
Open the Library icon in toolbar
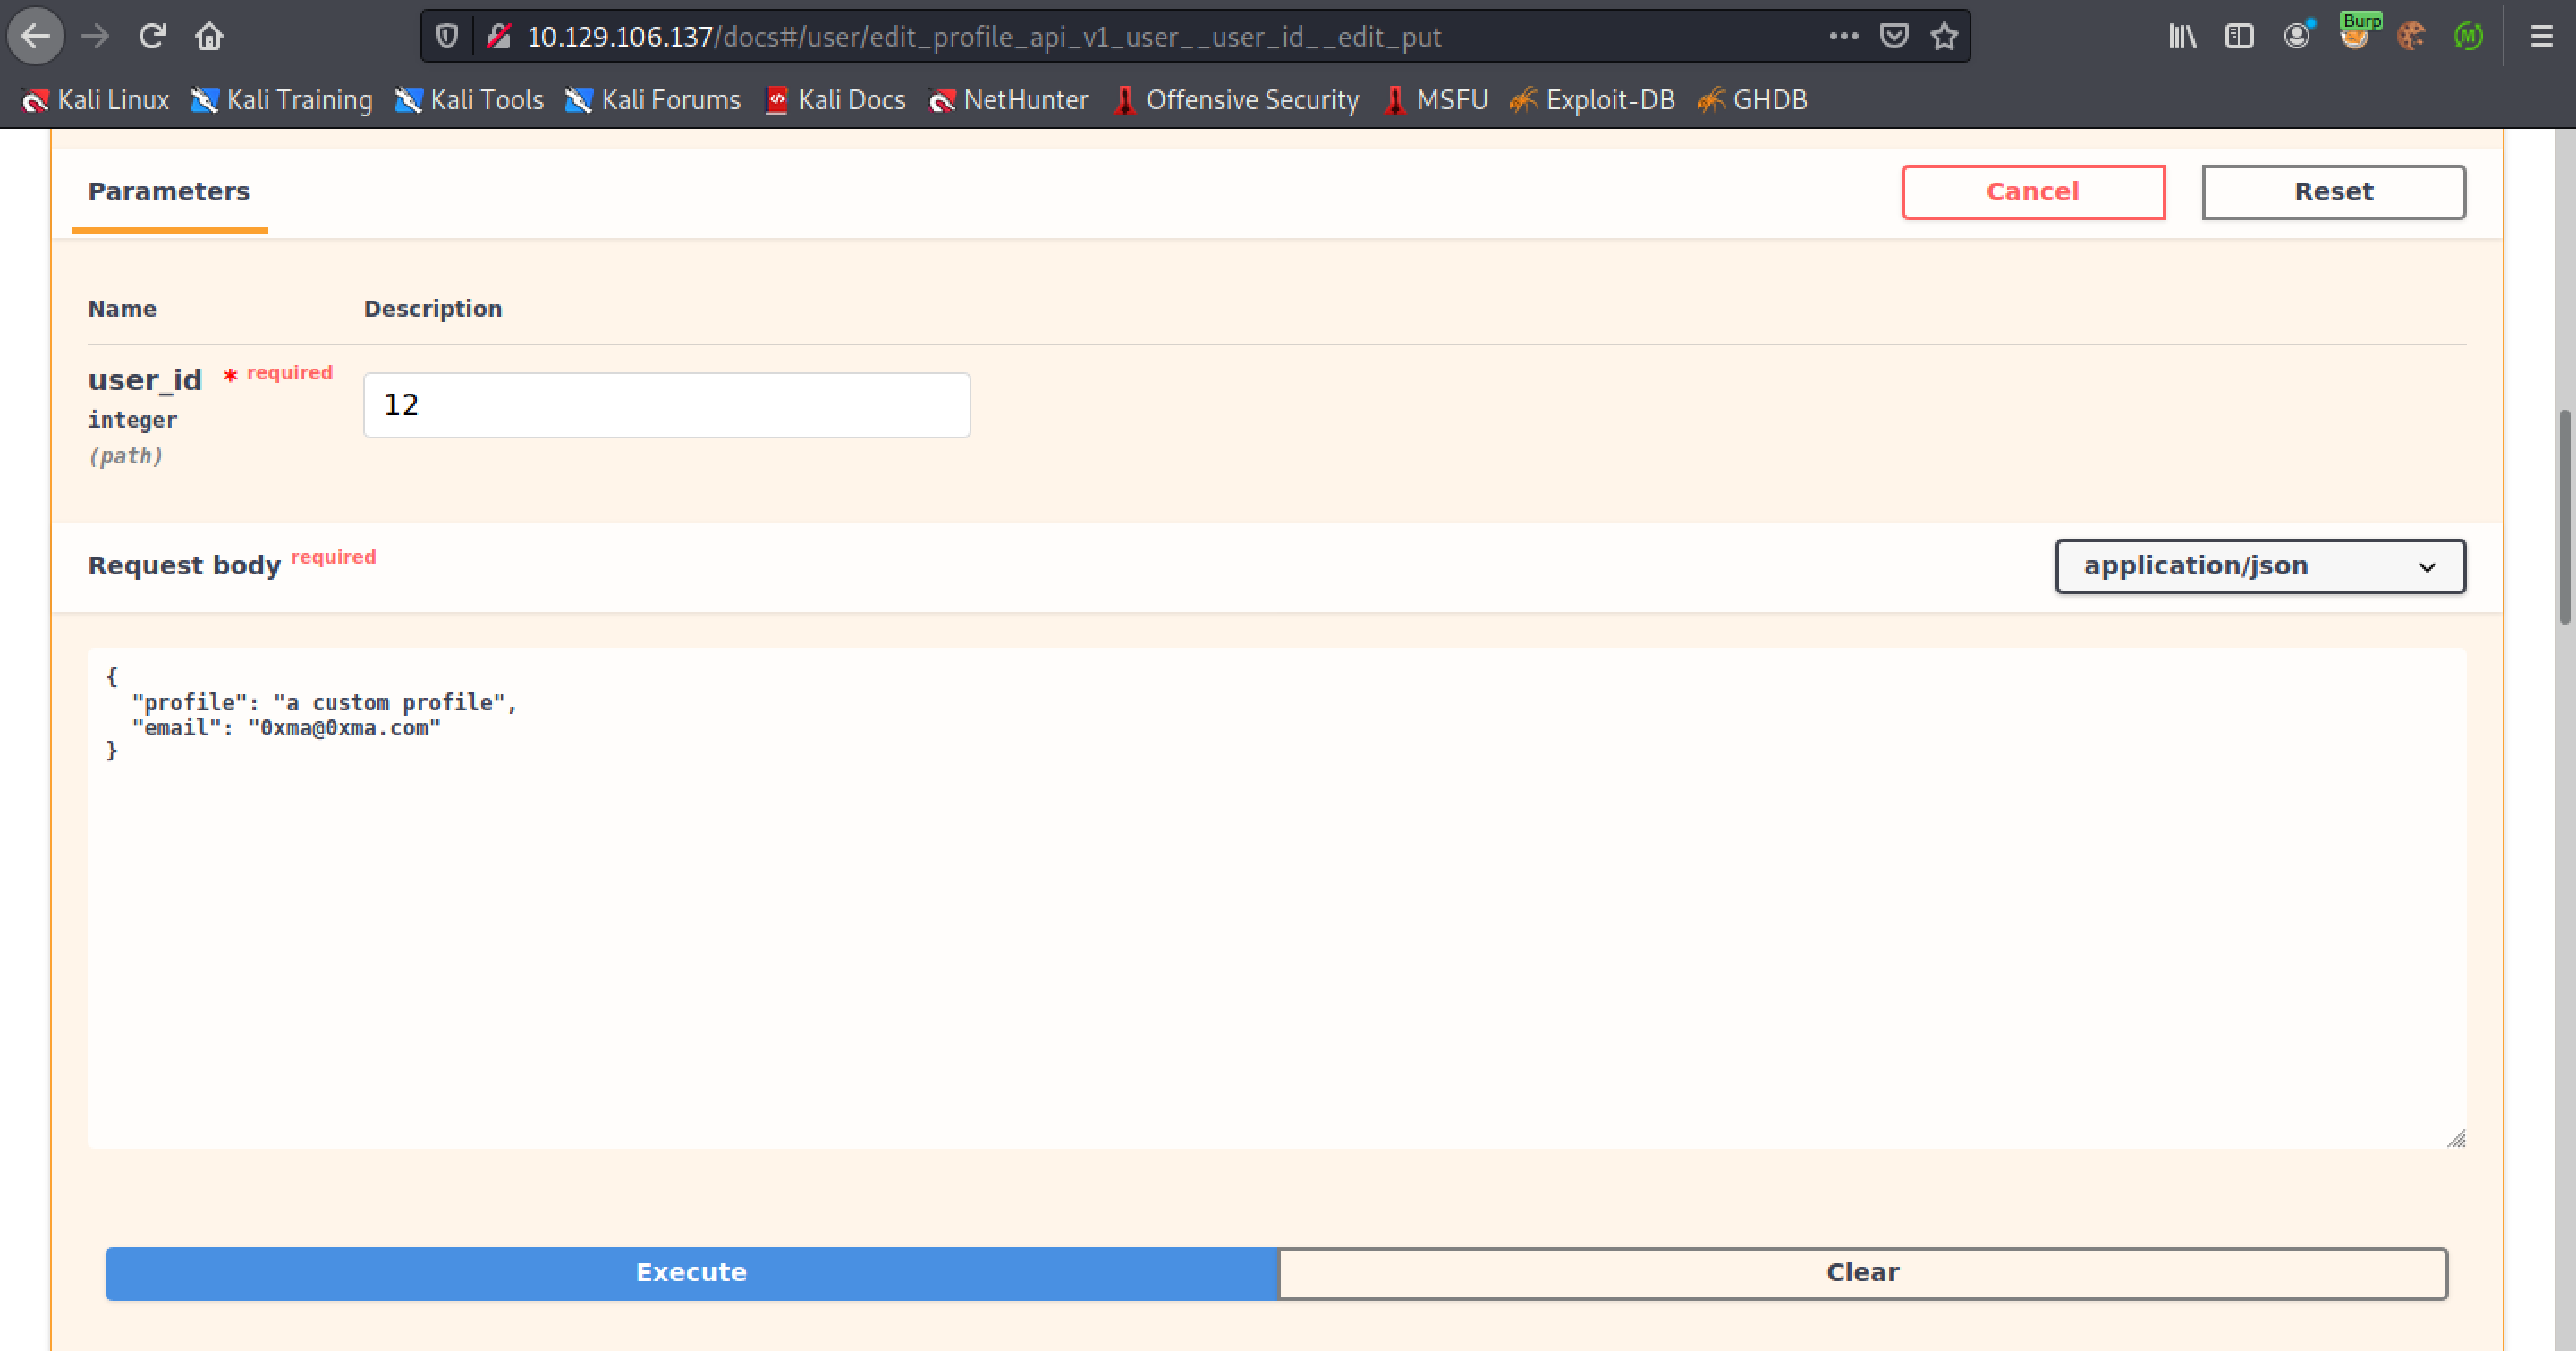[x=2182, y=37]
